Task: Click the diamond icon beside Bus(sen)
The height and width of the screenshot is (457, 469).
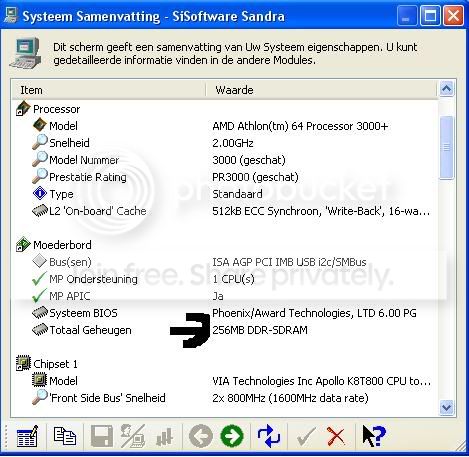Action: pyautogui.click(x=39, y=261)
